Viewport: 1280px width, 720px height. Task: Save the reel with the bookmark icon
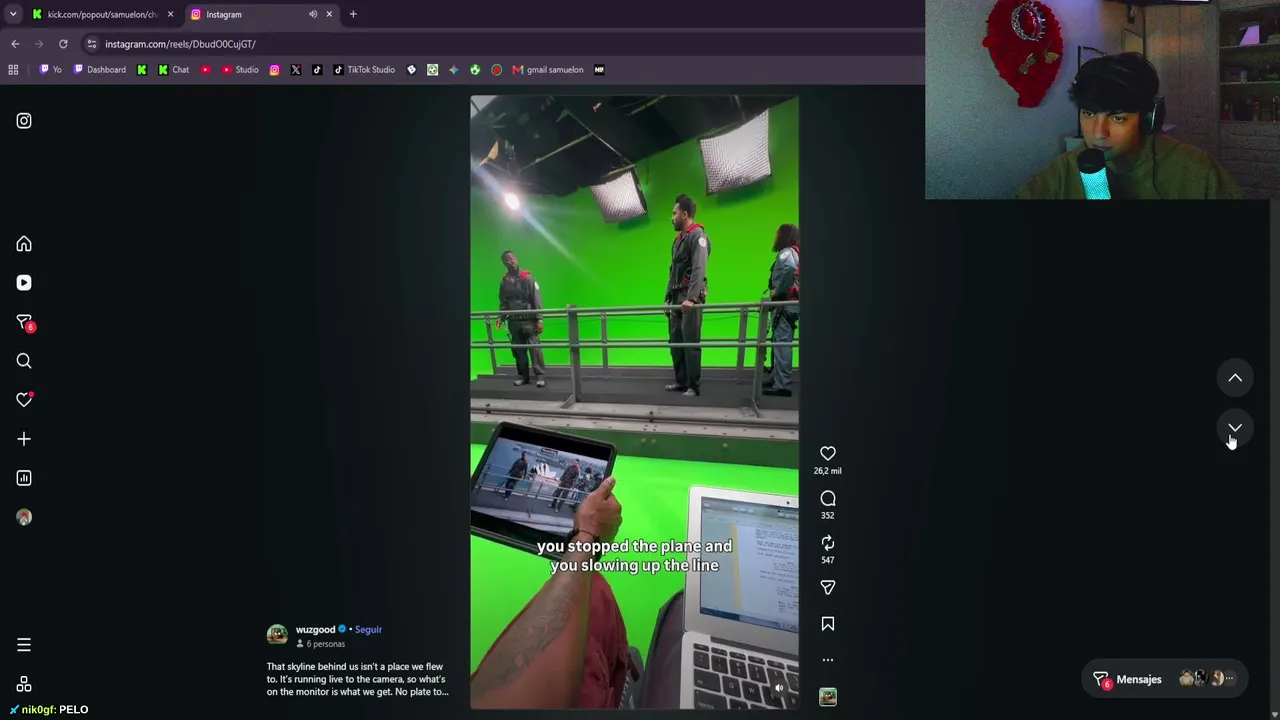(x=828, y=624)
